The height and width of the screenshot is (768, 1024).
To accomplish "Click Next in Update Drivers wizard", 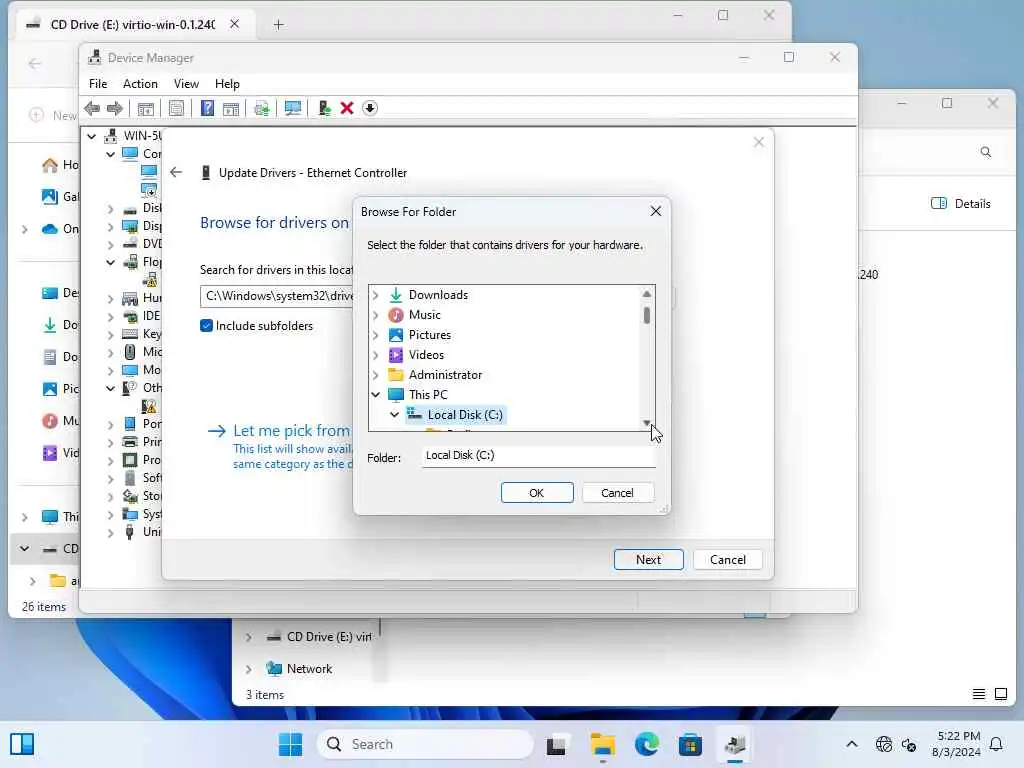I will coord(648,560).
